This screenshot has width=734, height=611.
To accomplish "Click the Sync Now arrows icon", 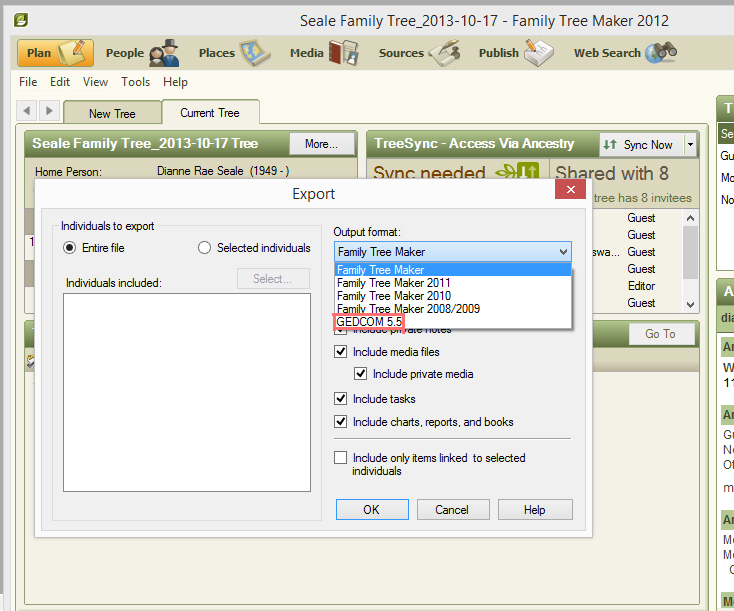I will pos(609,145).
